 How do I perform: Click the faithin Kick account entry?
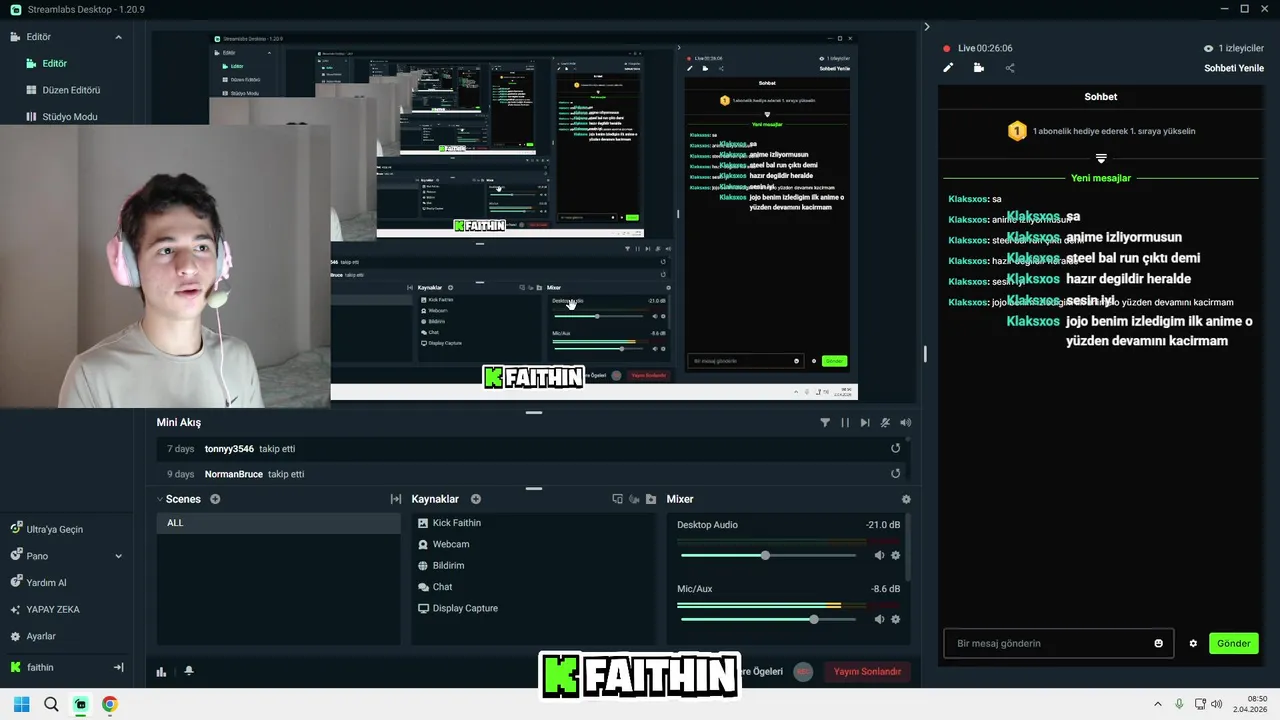[x=40, y=667]
